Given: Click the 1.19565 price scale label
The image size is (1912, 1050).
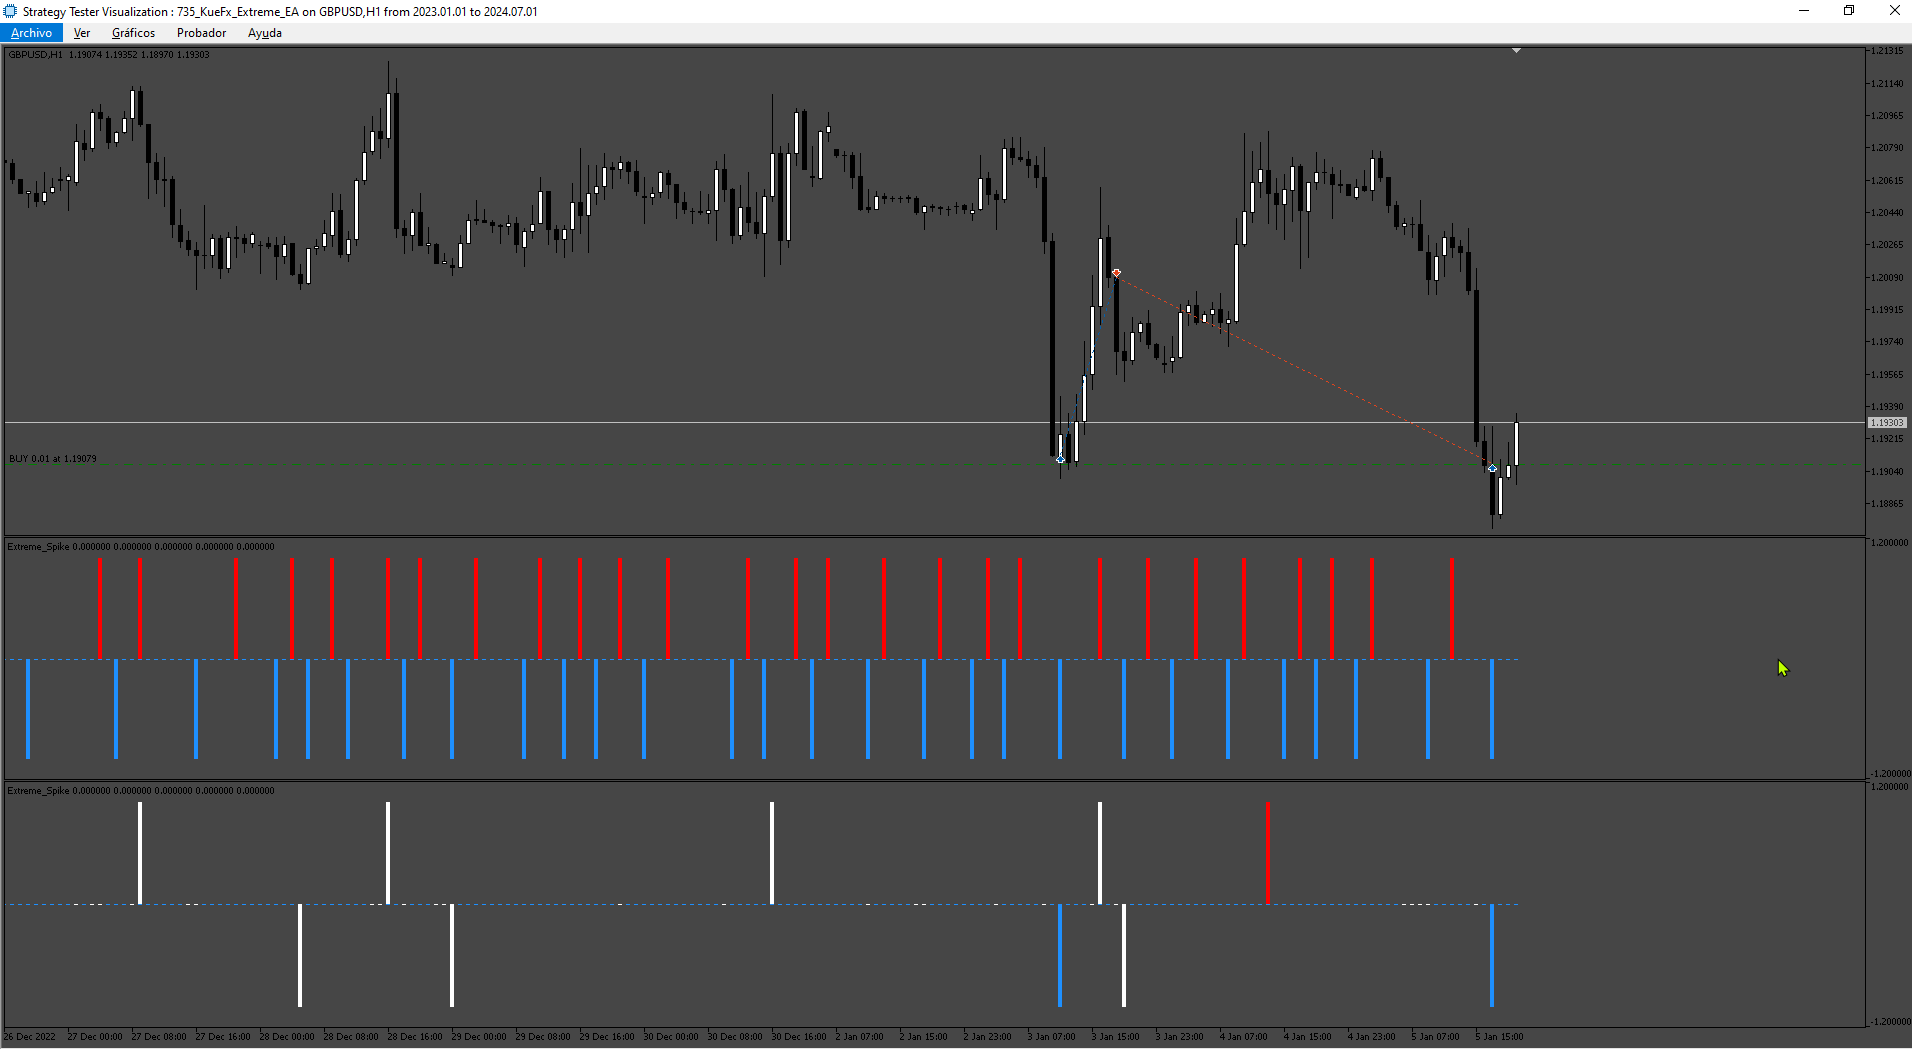Looking at the screenshot, I should [x=1888, y=374].
